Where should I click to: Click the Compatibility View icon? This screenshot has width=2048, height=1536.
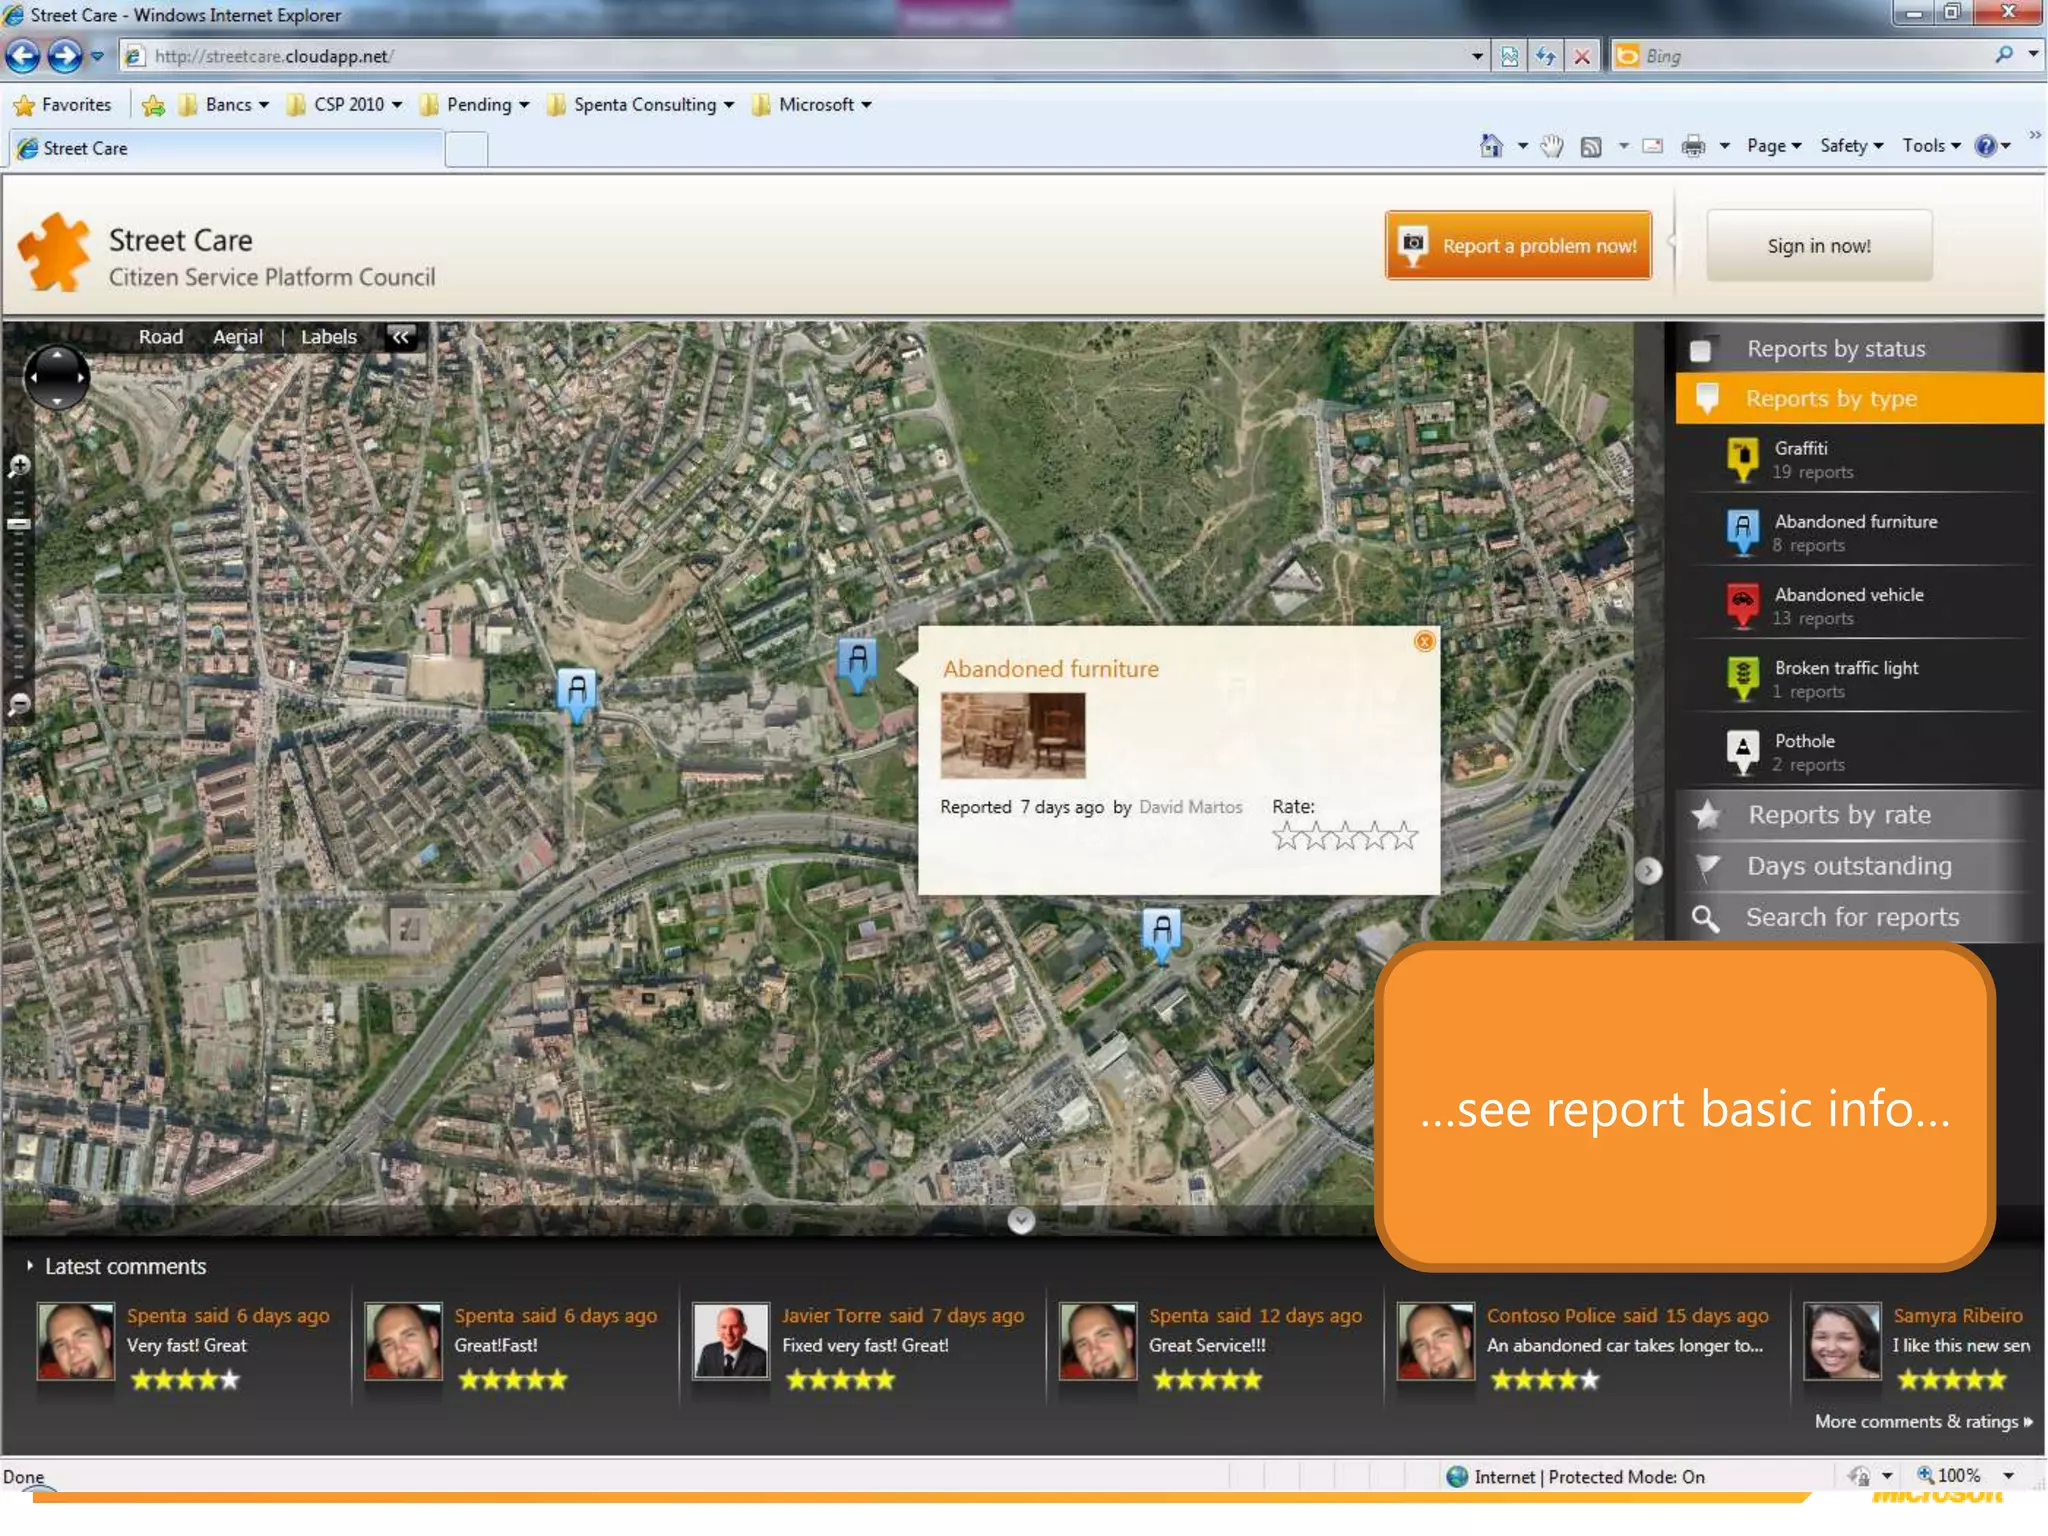pyautogui.click(x=1509, y=56)
